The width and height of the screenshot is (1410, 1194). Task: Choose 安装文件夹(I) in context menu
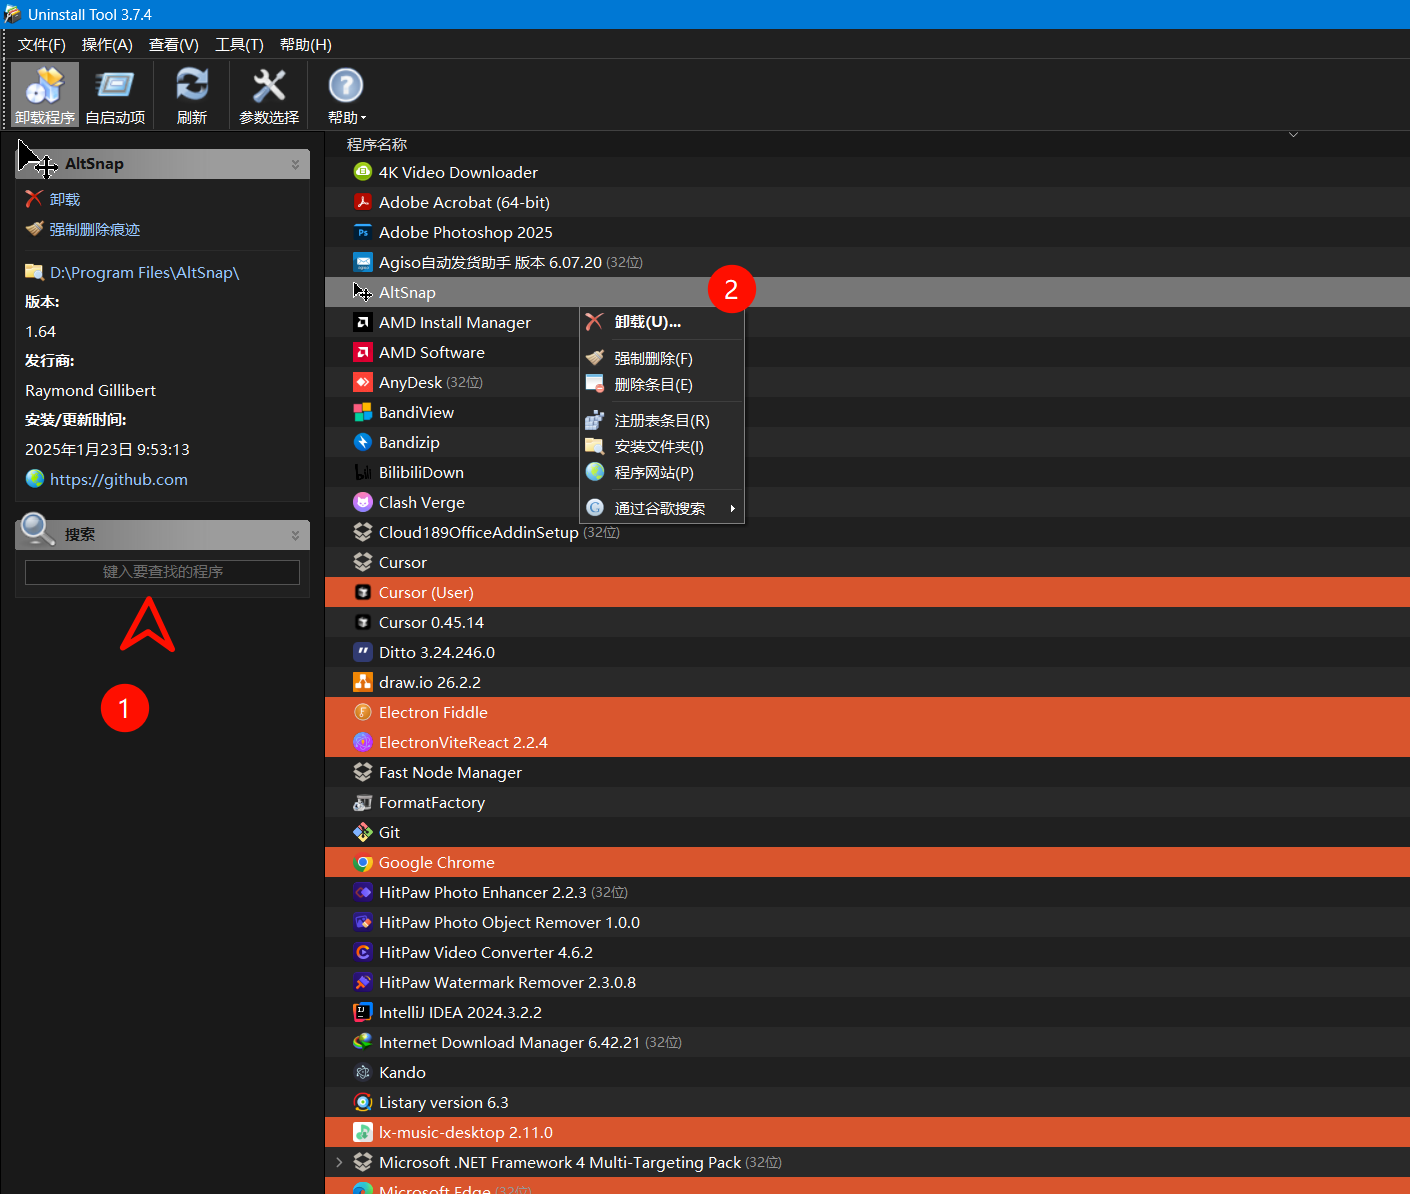click(662, 446)
